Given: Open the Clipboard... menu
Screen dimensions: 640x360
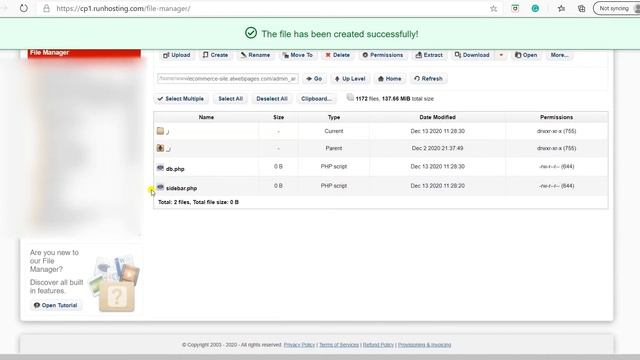Looking at the screenshot, I should tap(316, 99).
